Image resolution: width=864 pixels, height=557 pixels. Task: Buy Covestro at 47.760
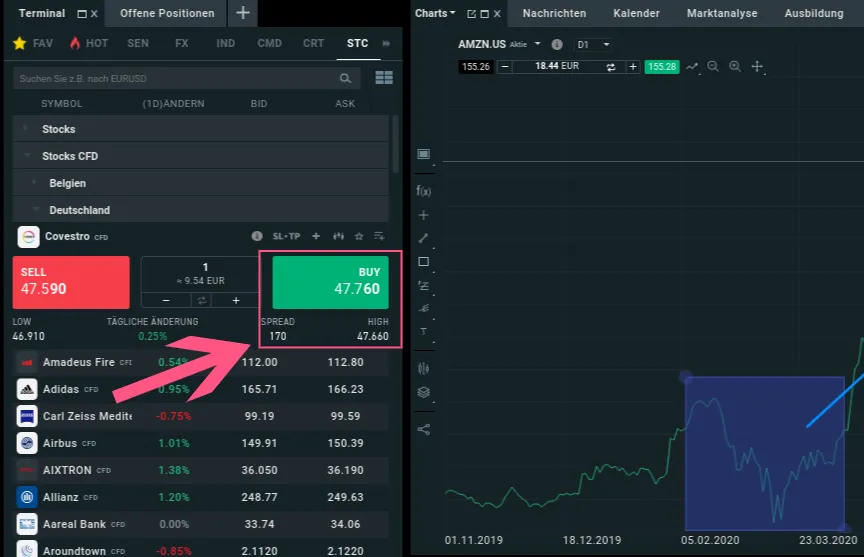click(331, 282)
